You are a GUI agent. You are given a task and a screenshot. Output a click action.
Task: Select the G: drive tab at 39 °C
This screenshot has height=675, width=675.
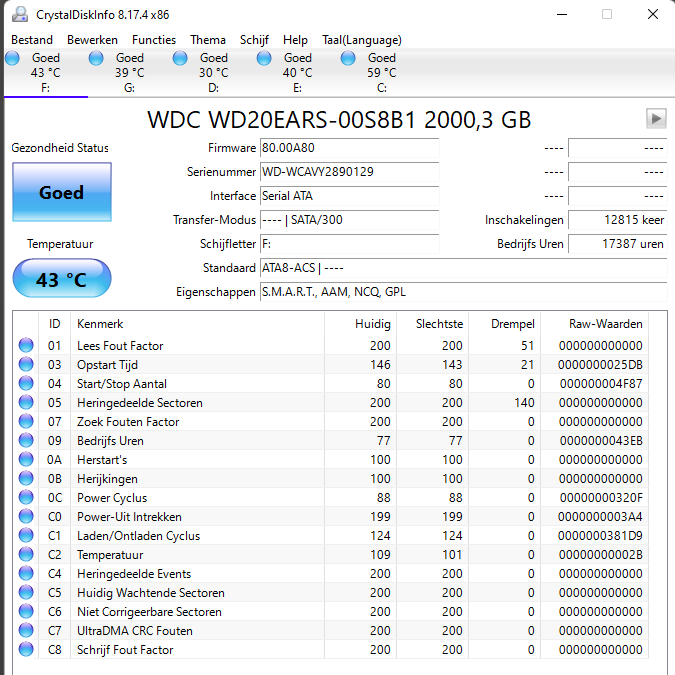(x=130, y=73)
